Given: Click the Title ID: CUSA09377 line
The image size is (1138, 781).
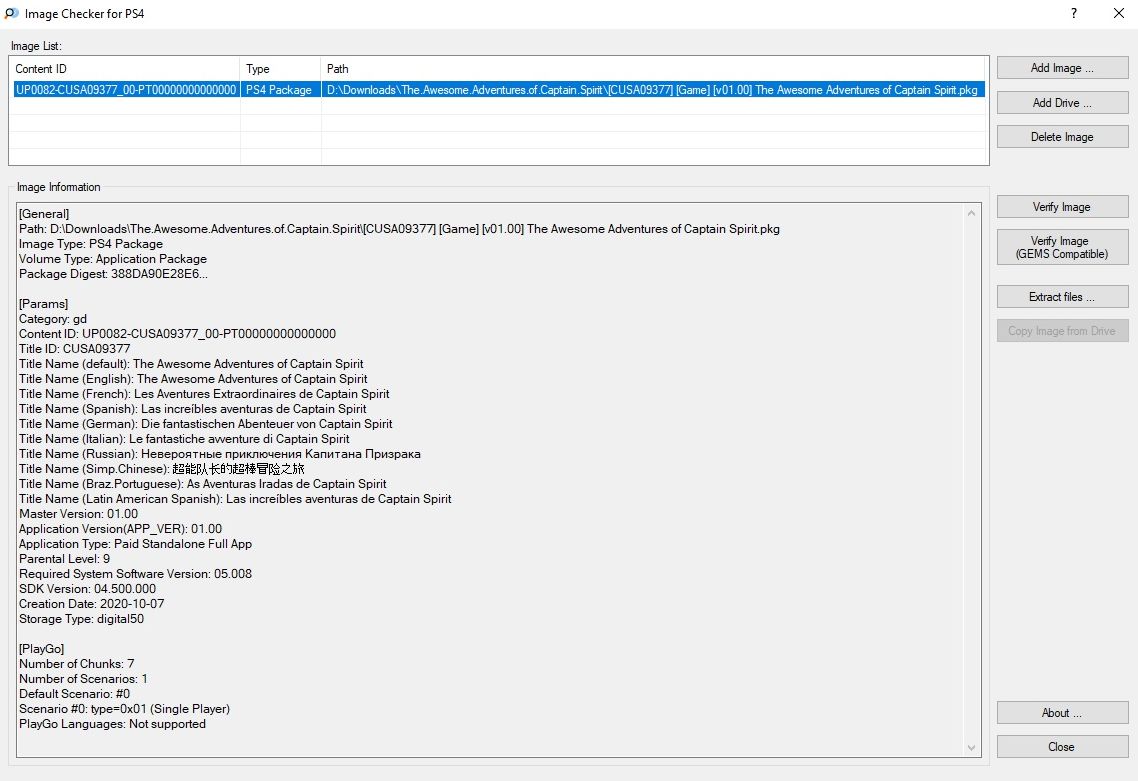Looking at the screenshot, I should click(75, 349).
